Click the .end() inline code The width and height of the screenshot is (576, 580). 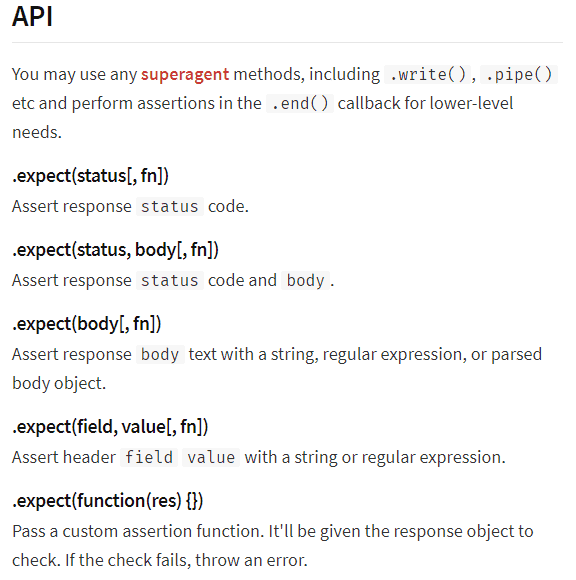click(x=300, y=104)
